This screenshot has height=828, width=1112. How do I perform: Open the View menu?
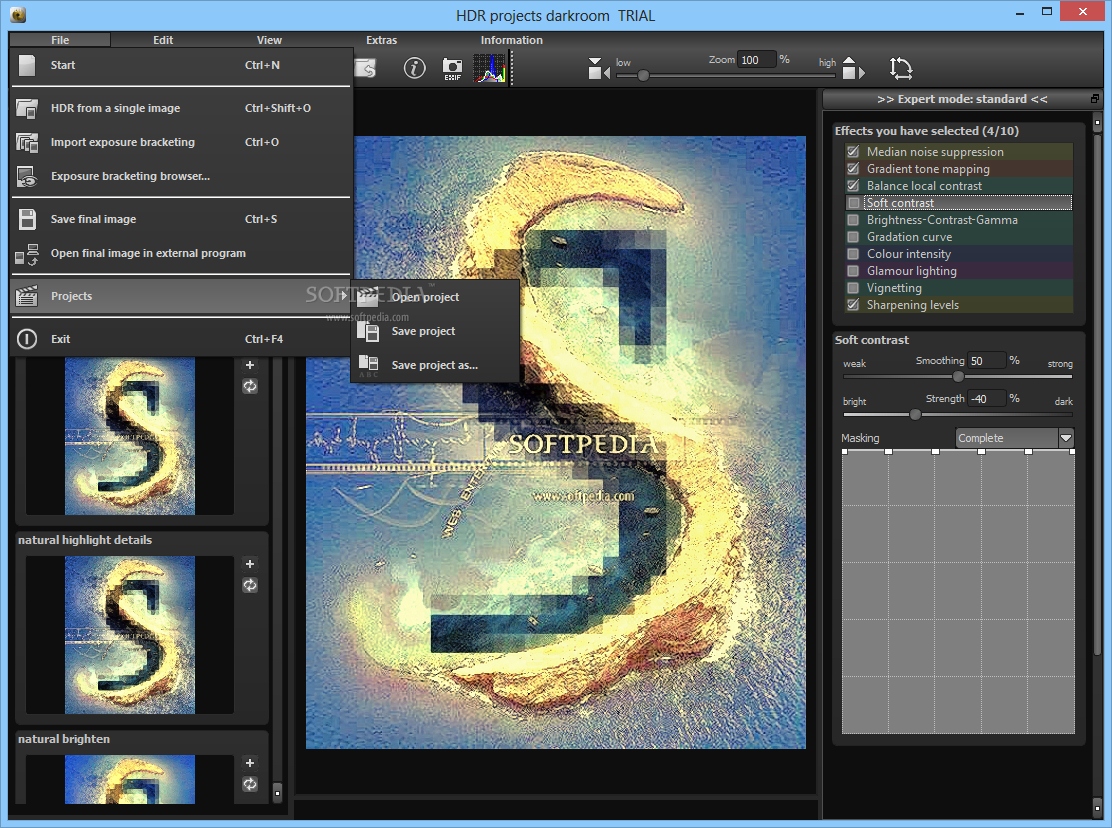[269, 40]
